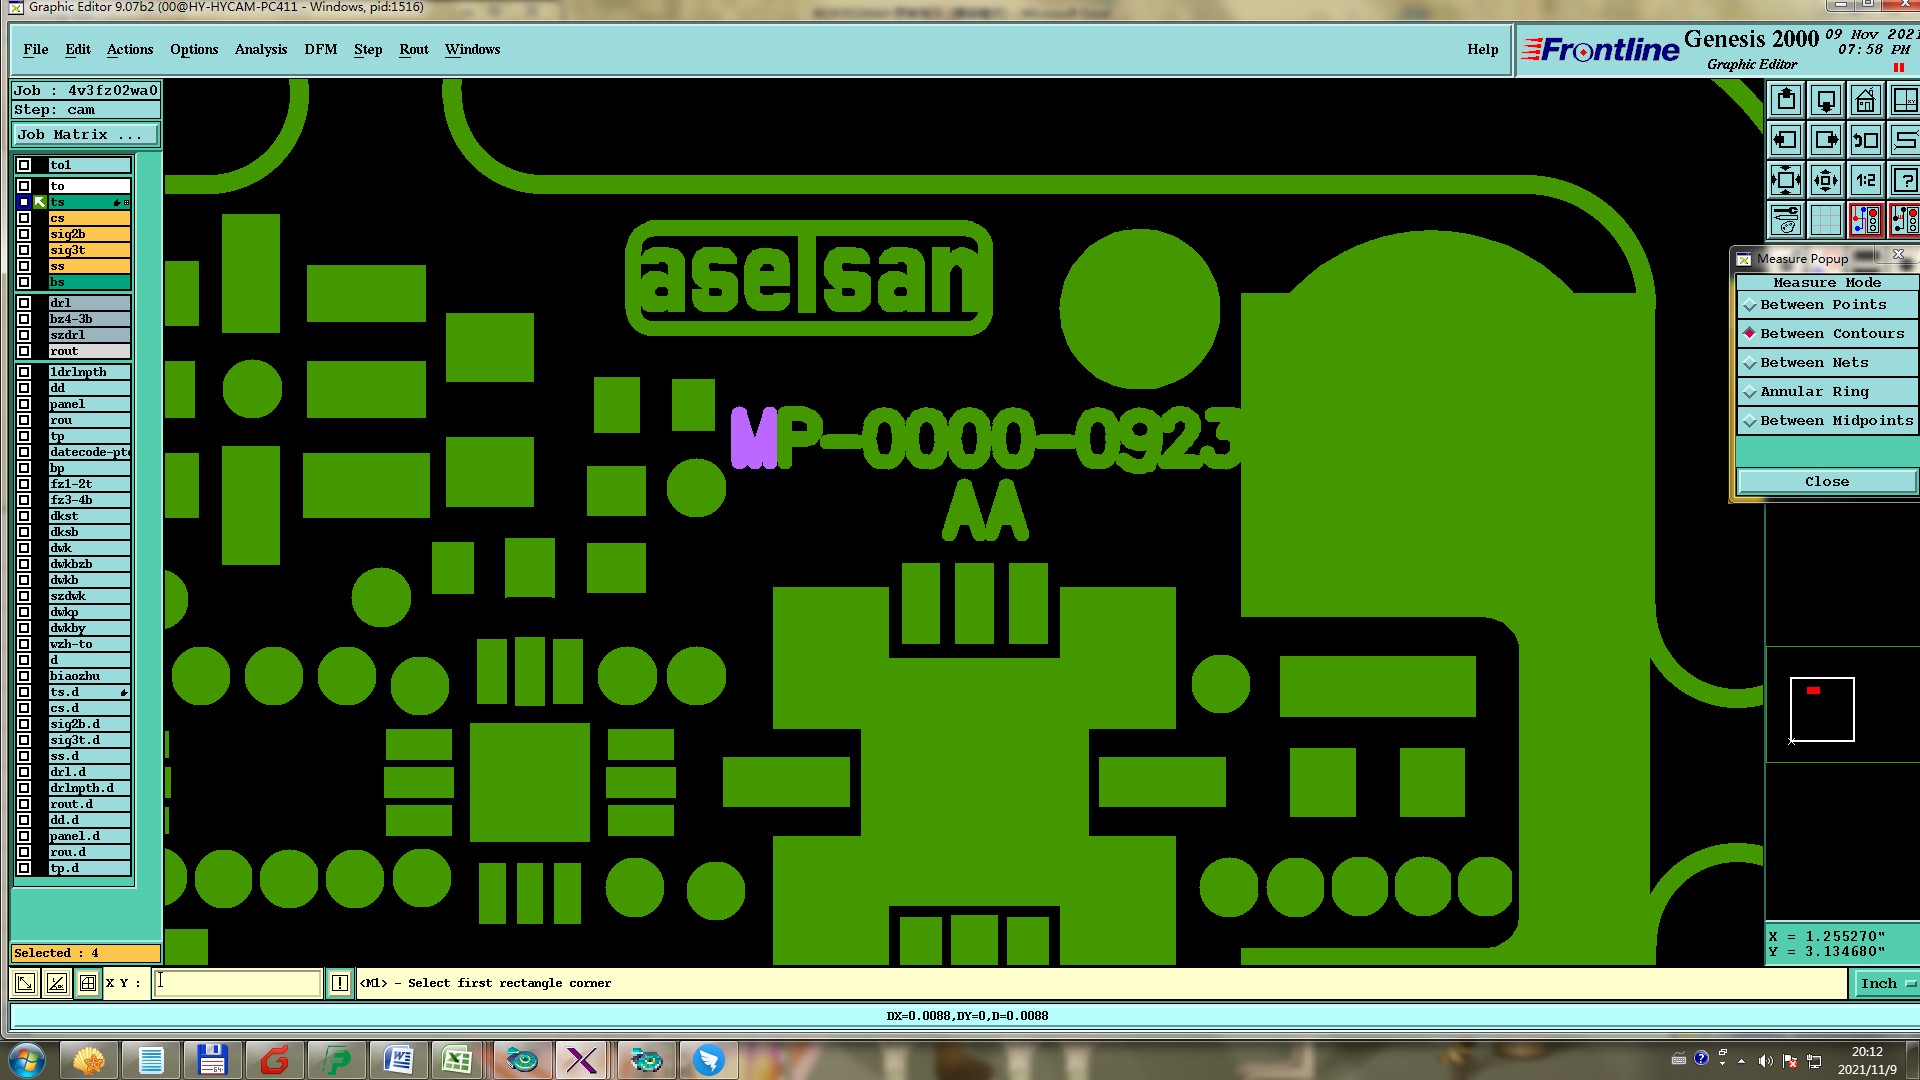
Task: Open the Help menu
Action: 1483,49
